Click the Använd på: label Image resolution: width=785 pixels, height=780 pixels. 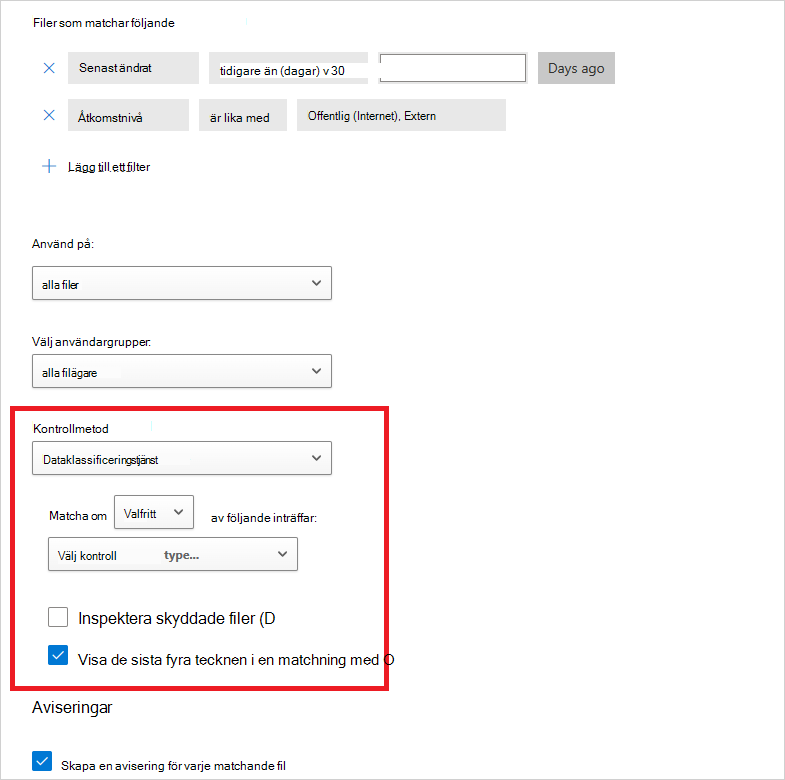[63, 244]
